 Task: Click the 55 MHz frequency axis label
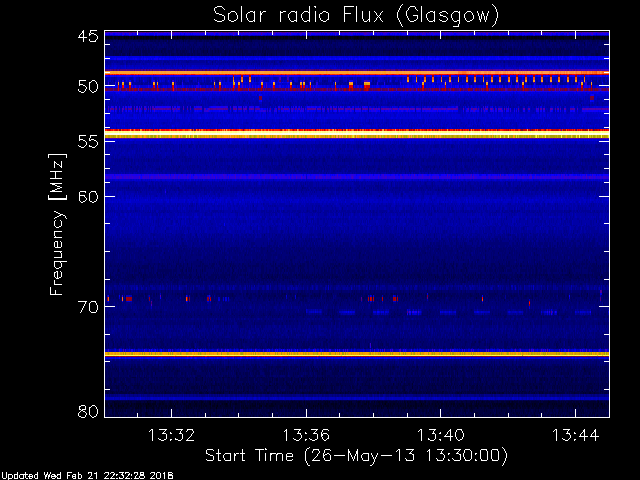(x=88, y=142)
